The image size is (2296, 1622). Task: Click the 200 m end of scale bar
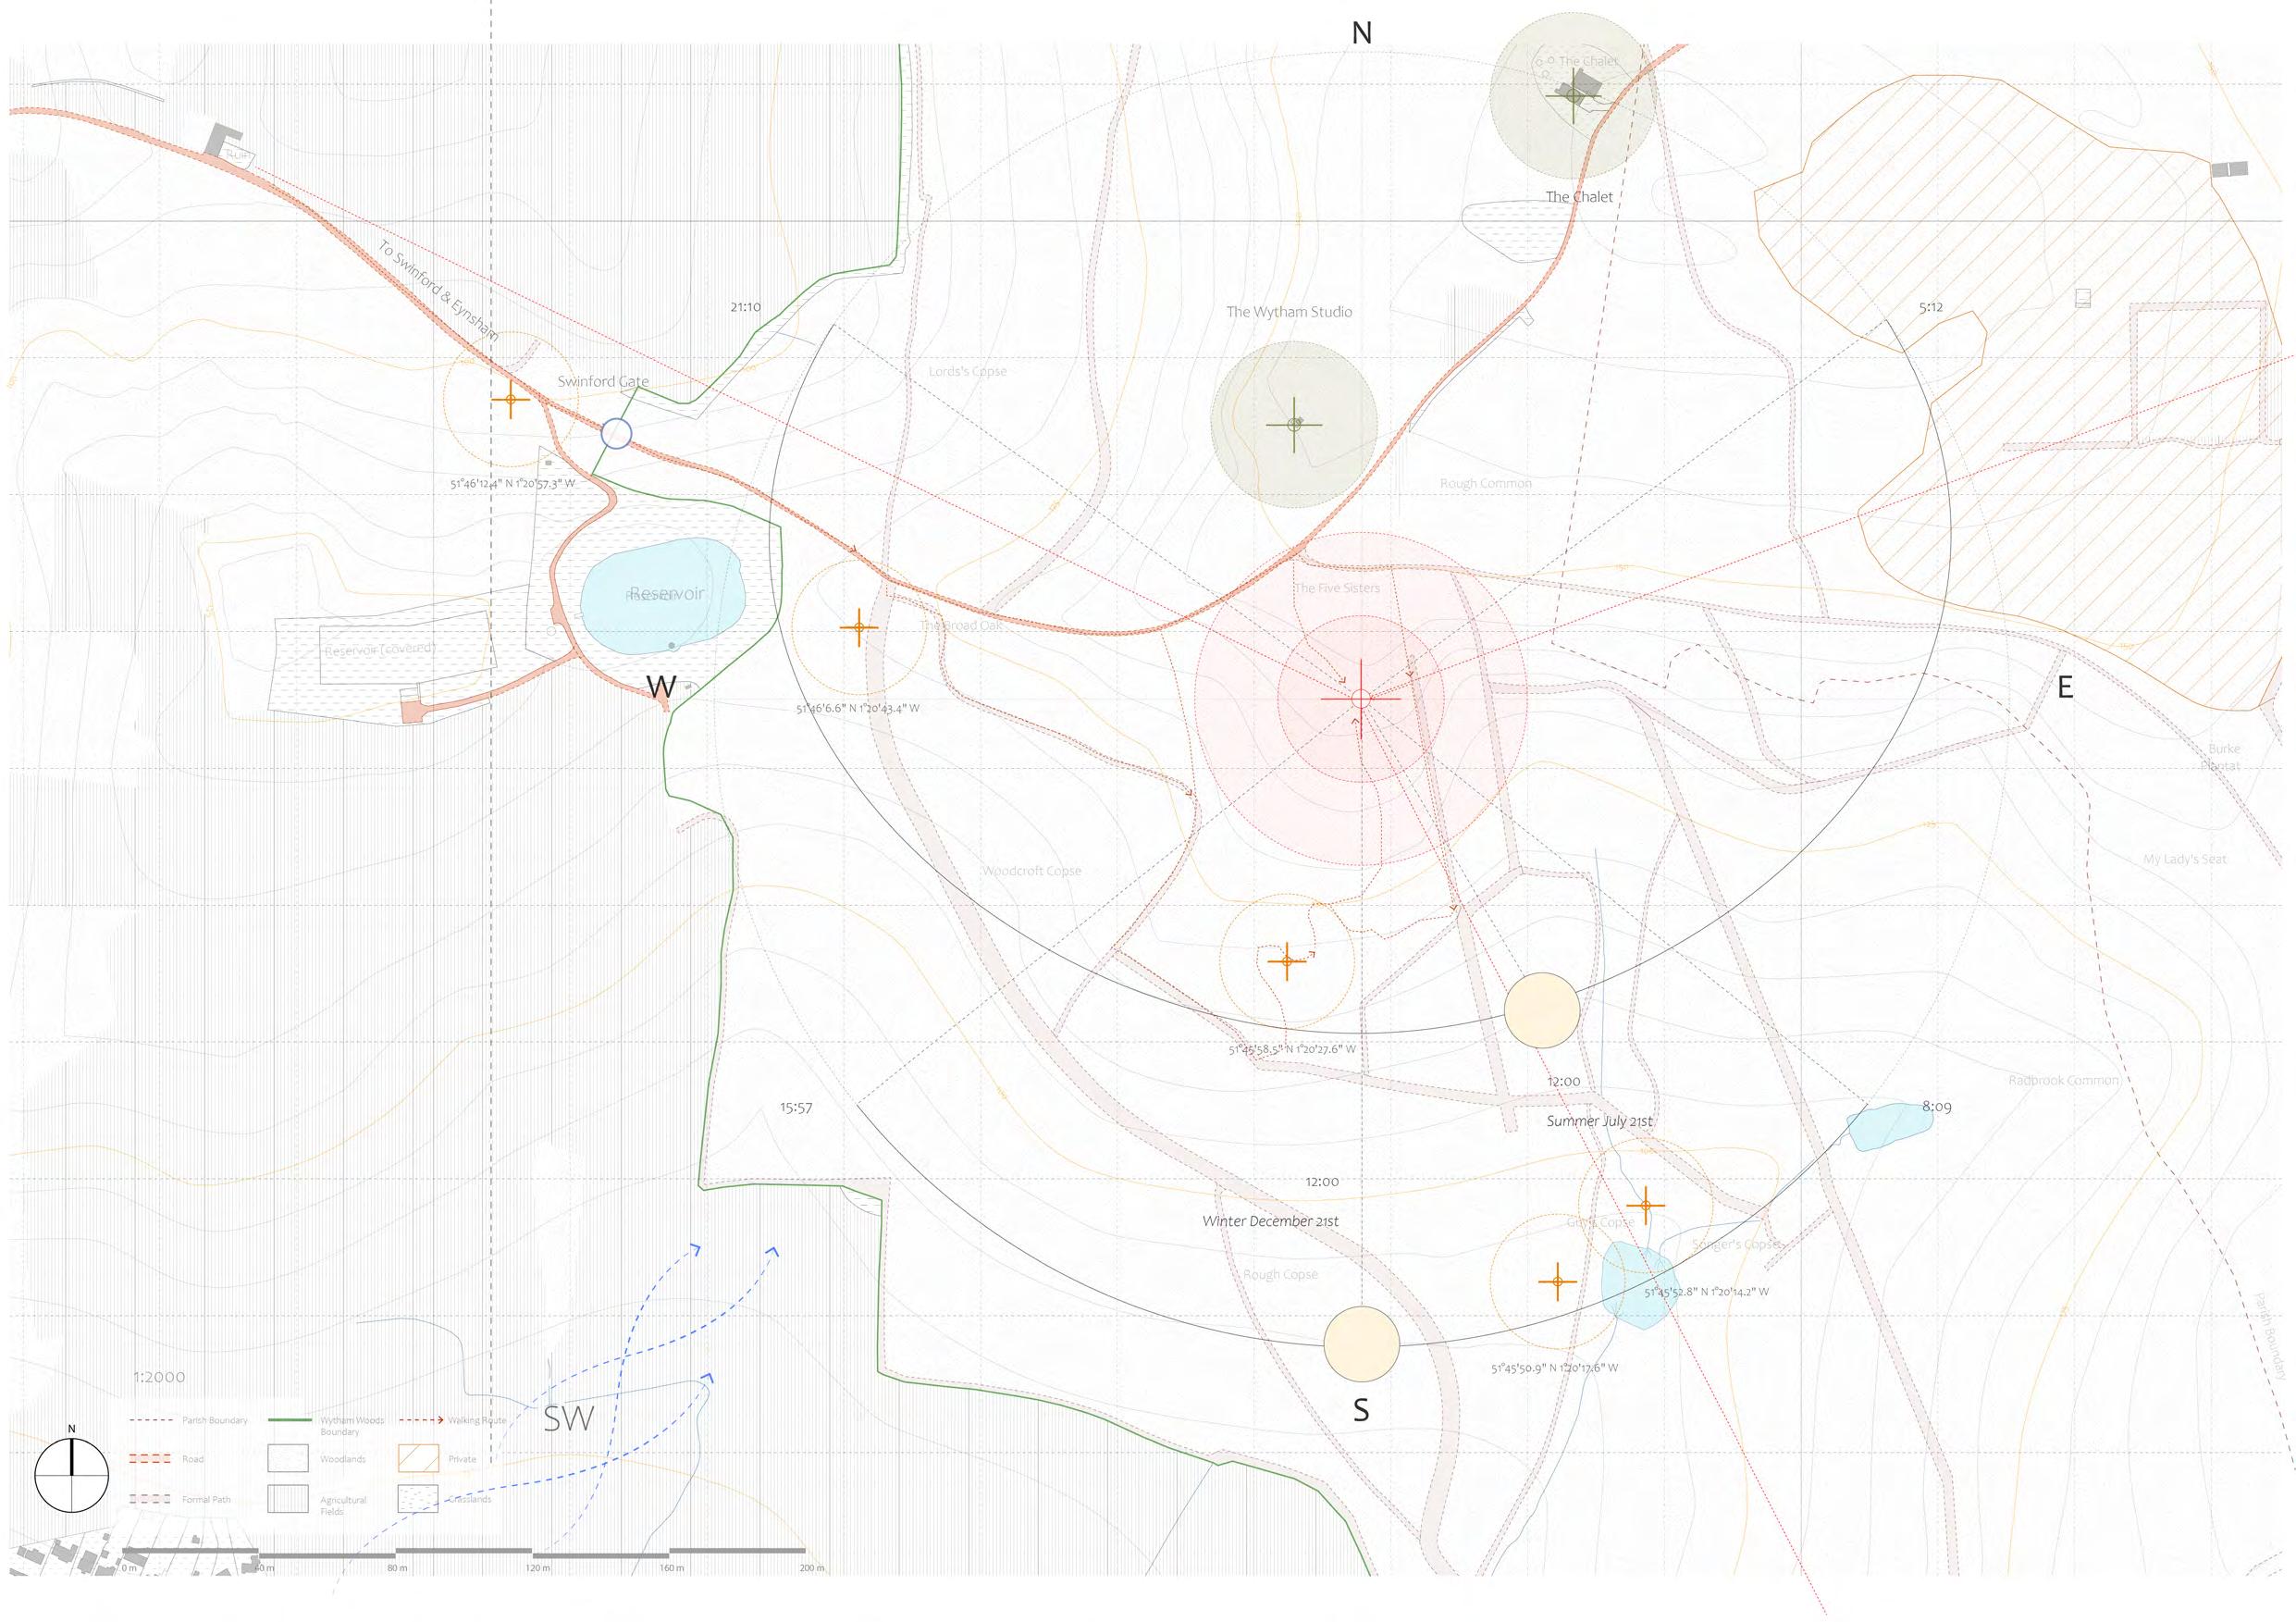tap(803, 1551)
